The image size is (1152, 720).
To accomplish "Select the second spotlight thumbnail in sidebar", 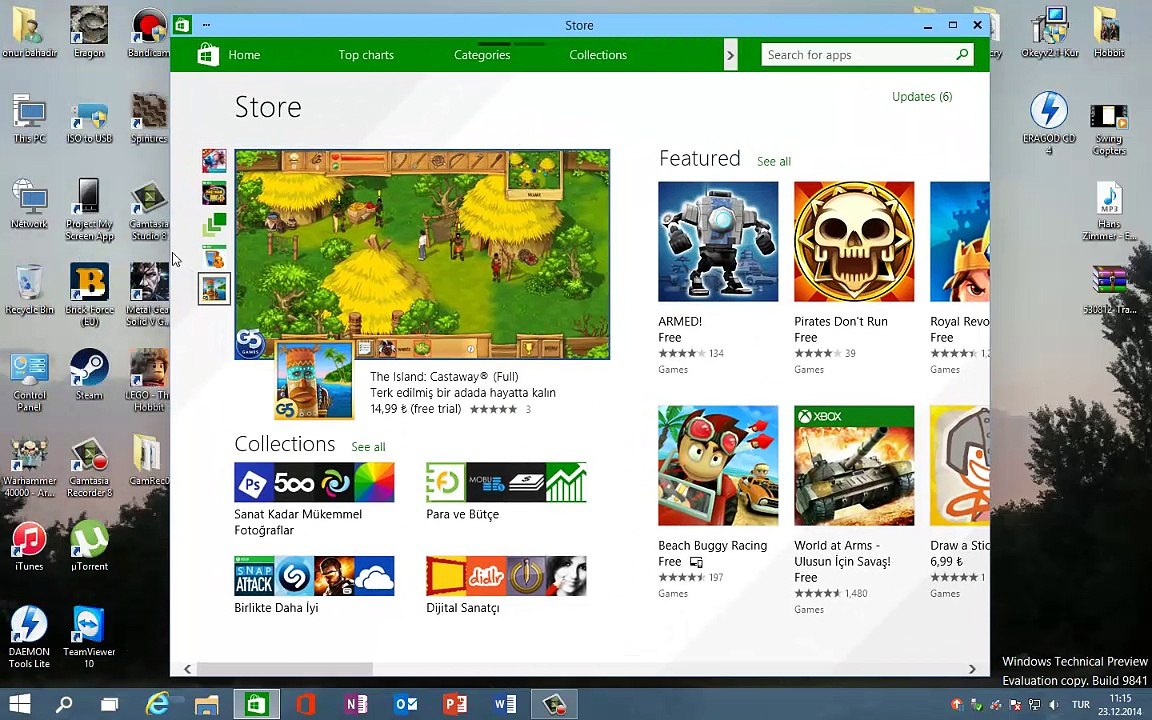I will [215, 193].
